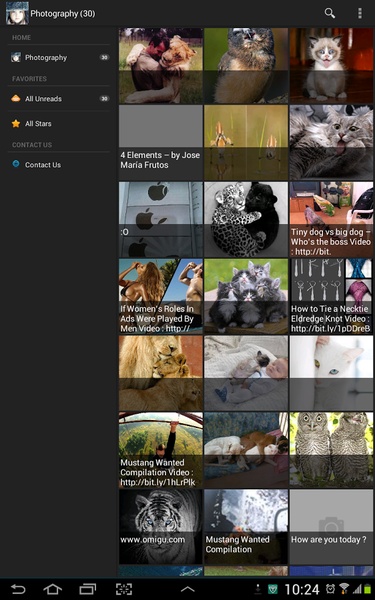Screen dimensions: 375x600
Task: Open the recent apps button
Action: coord(88,589)
